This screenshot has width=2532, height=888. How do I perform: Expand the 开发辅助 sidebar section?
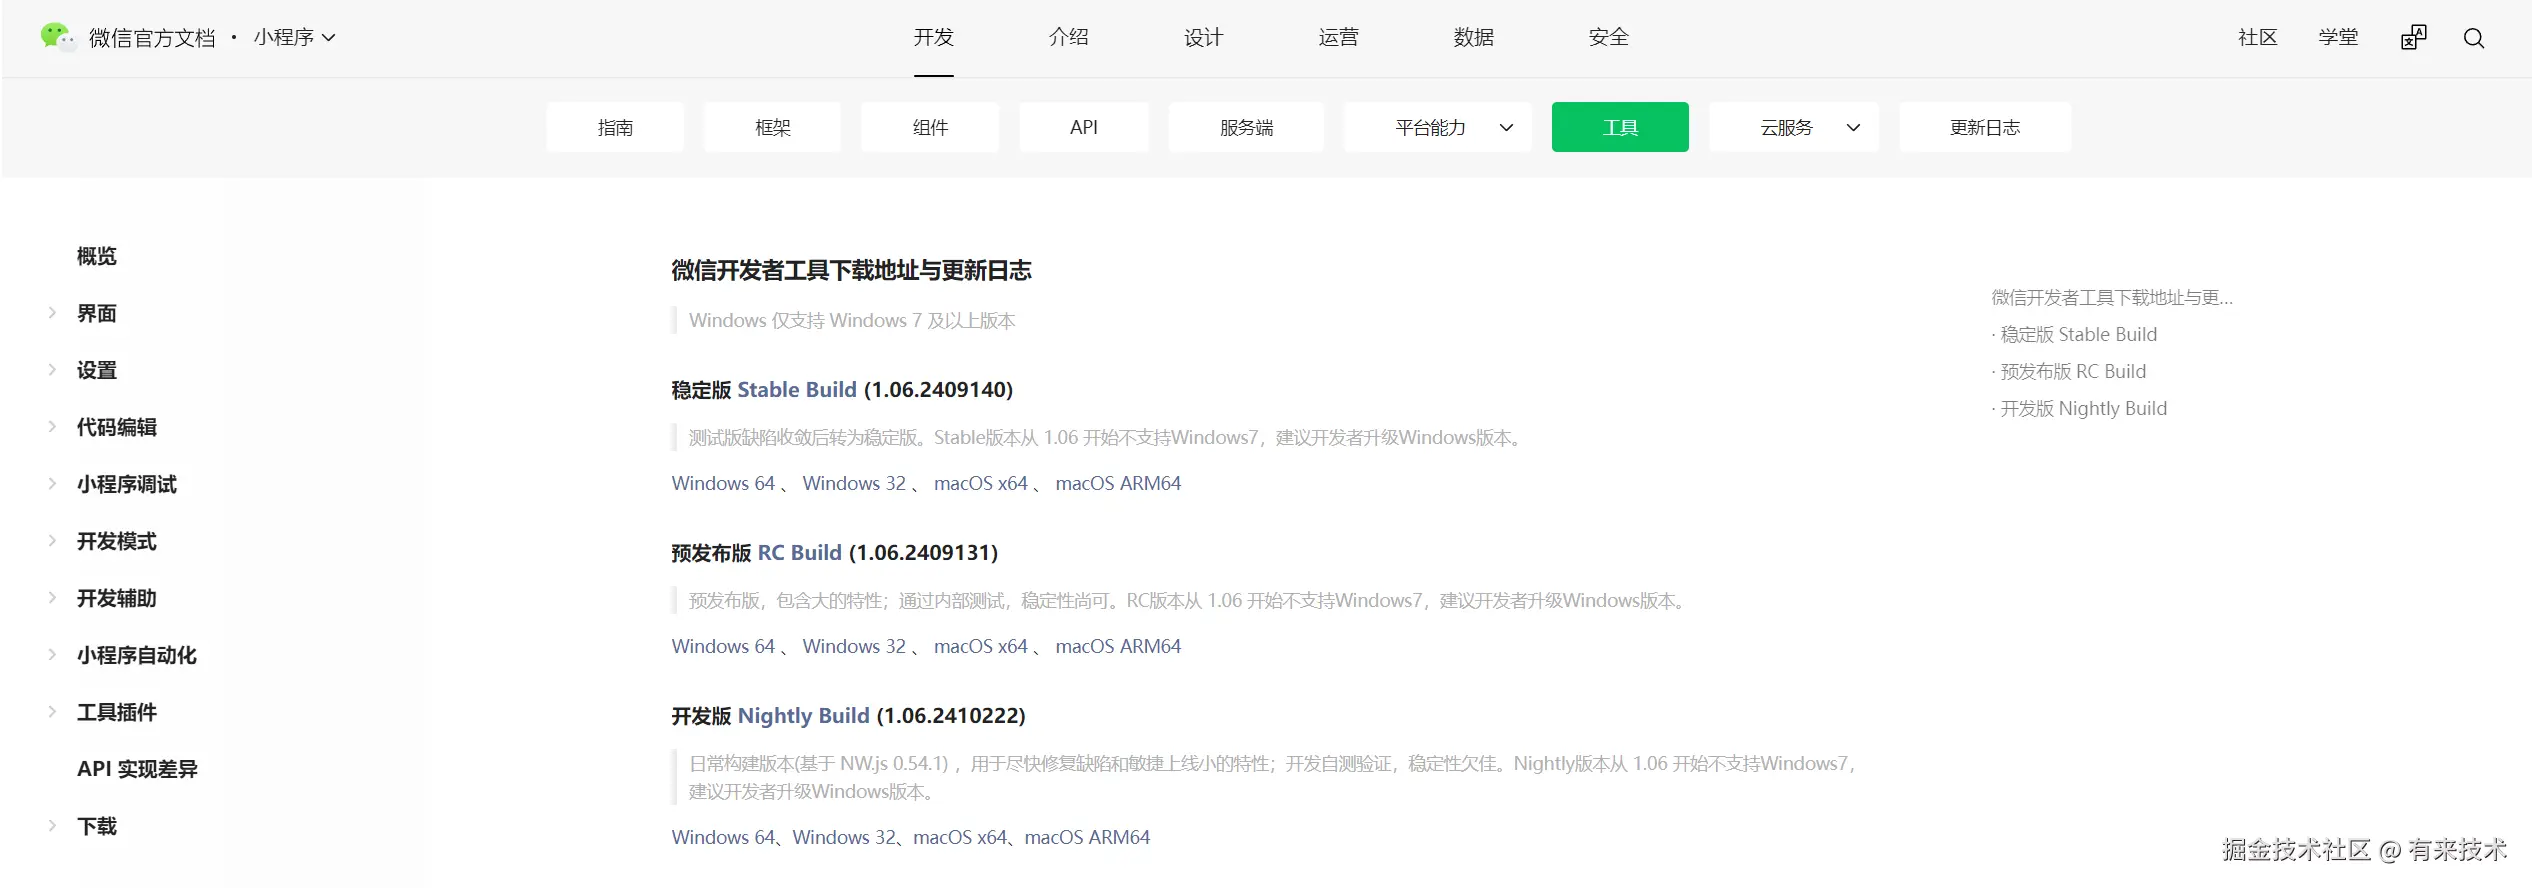click(52, 598)
